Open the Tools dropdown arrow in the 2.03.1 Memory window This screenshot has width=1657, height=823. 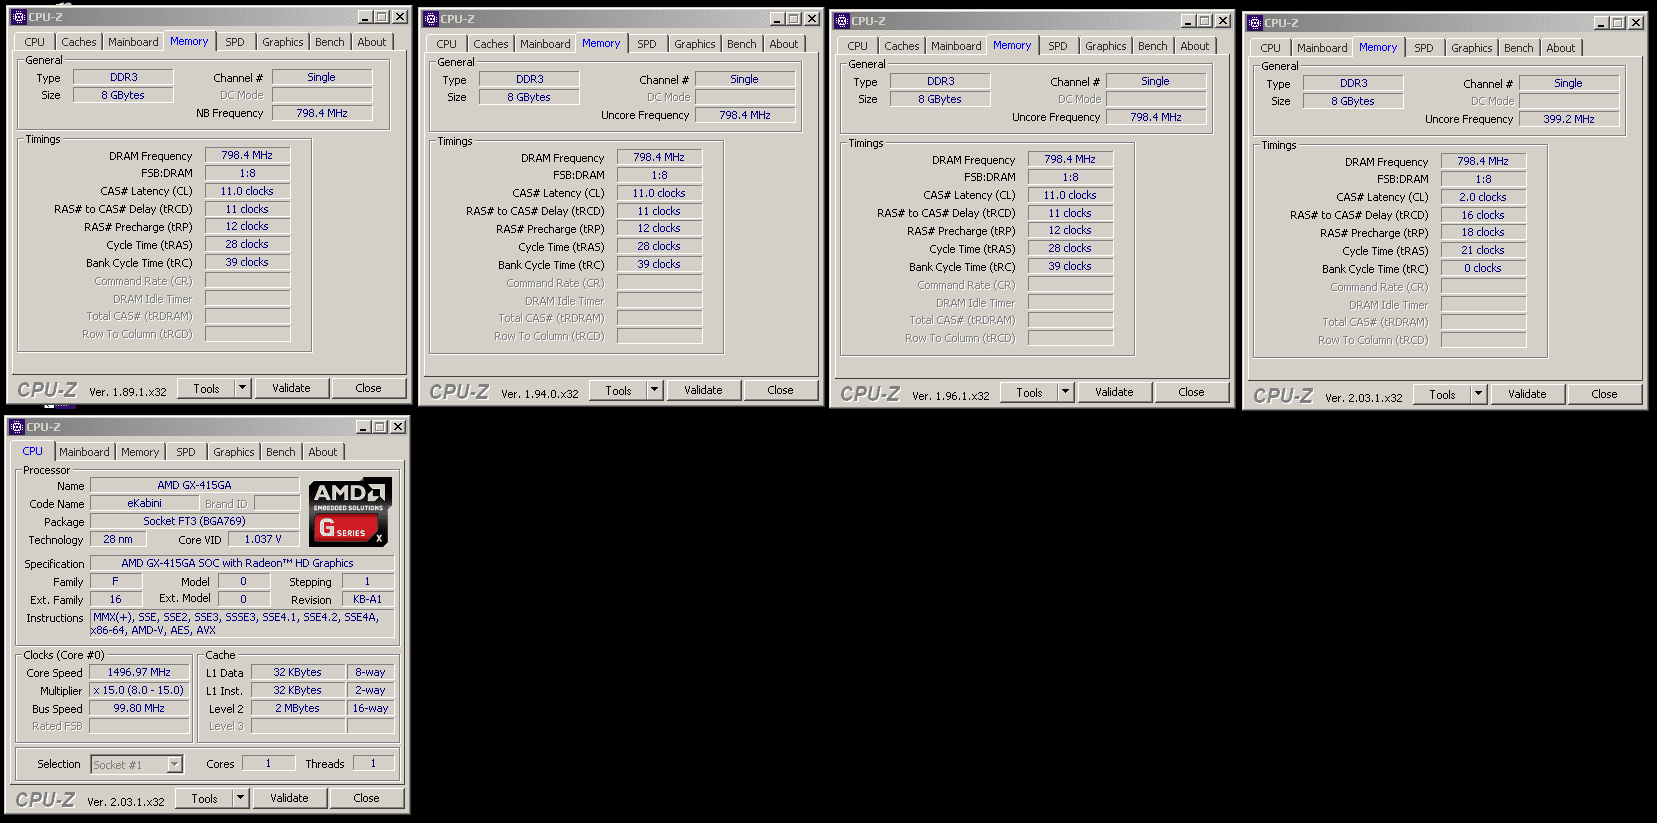1478,394
